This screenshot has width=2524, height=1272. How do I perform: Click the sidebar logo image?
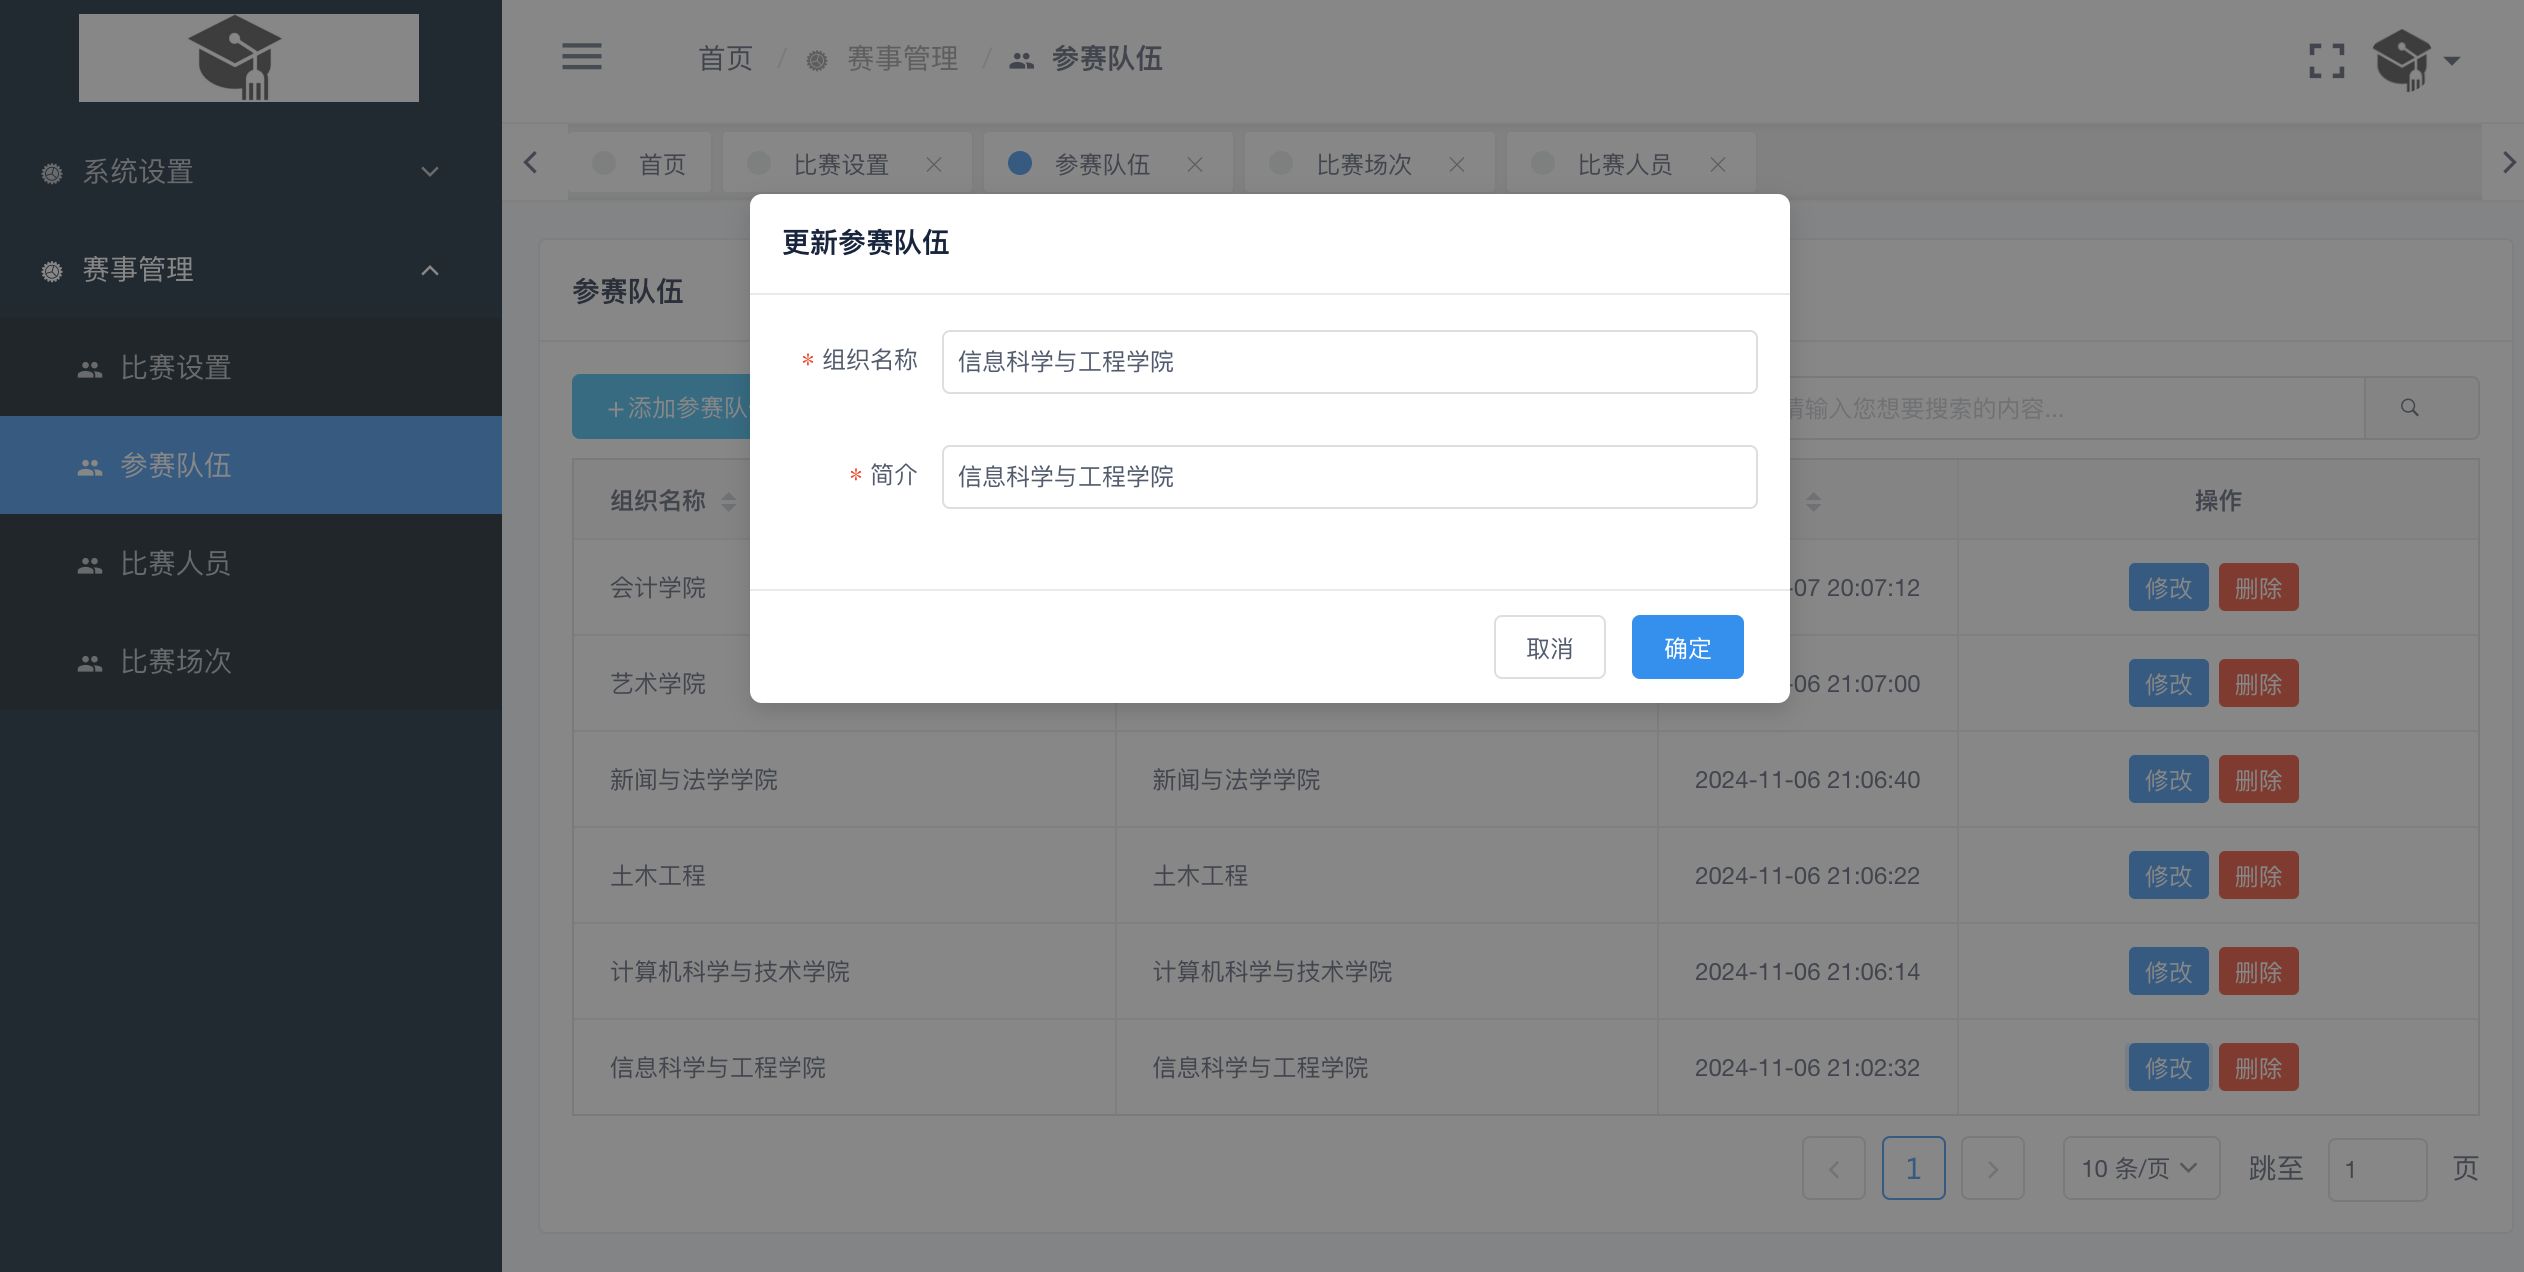click(x=249, y=58)
